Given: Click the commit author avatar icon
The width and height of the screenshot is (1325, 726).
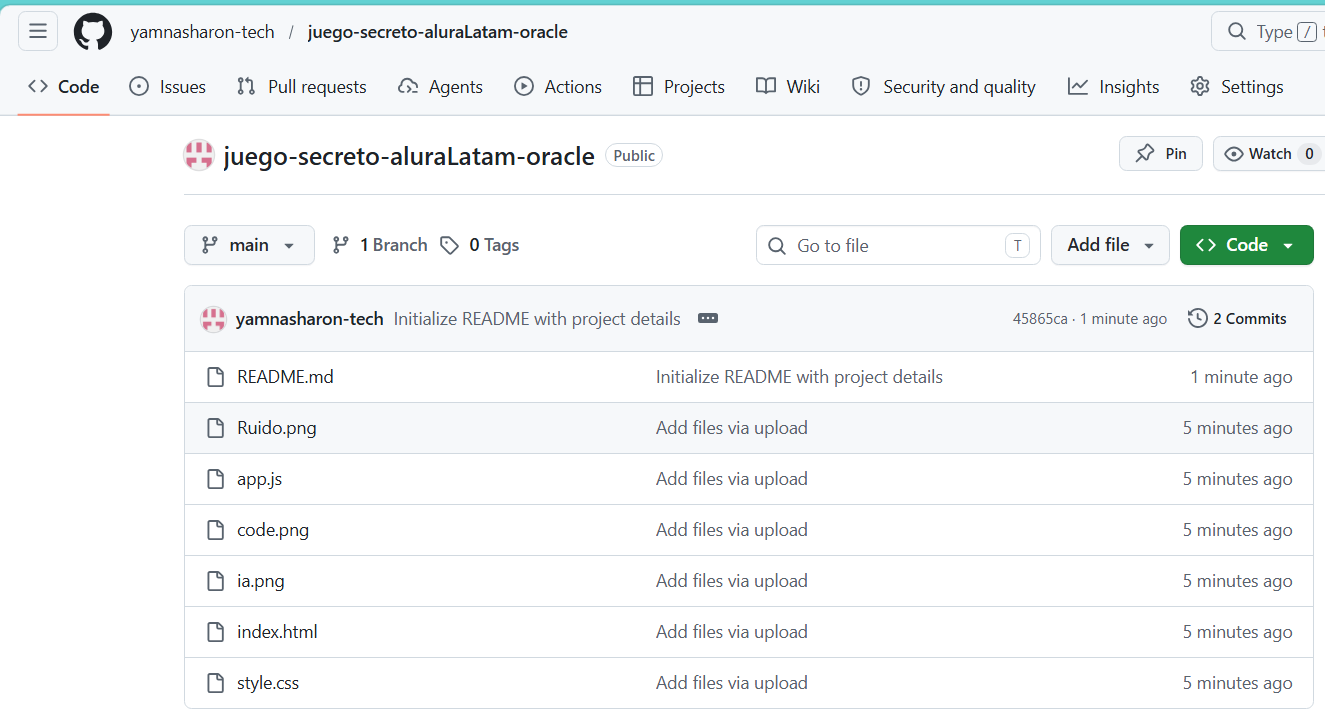Looking at the screenshot, I should pyautogui.click(x=213, y=319).
